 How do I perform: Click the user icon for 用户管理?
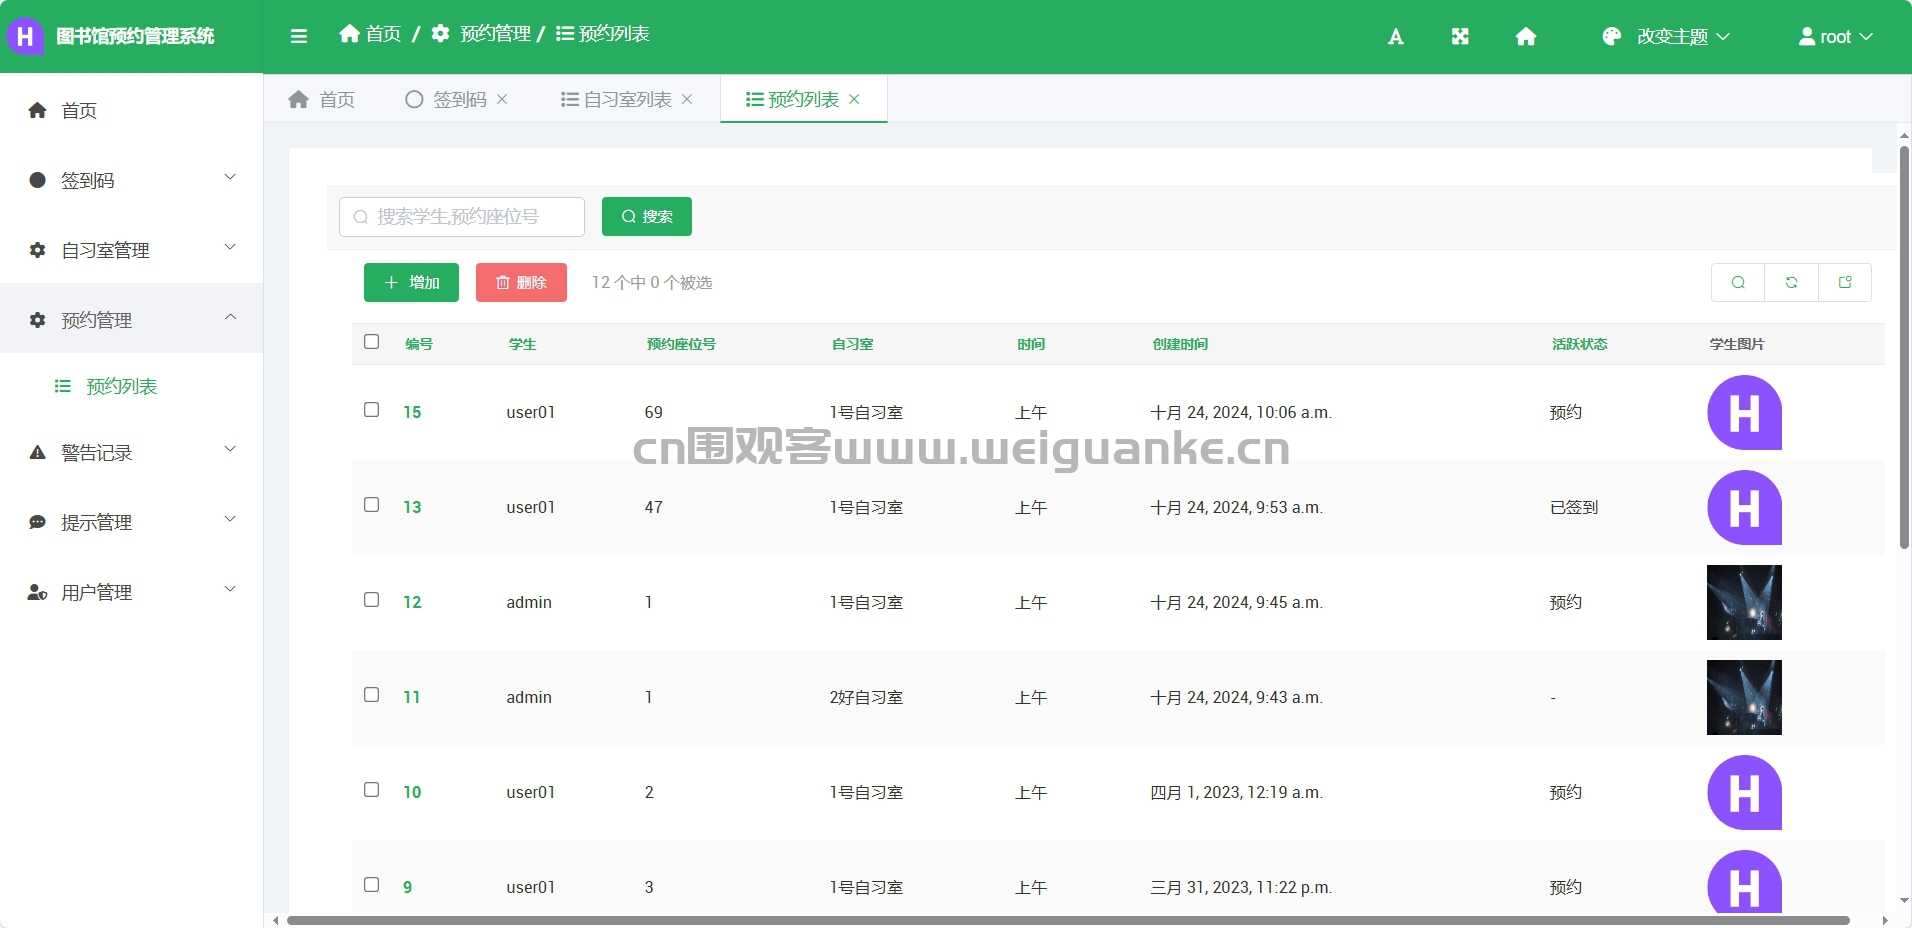click(x=37, y=592)
